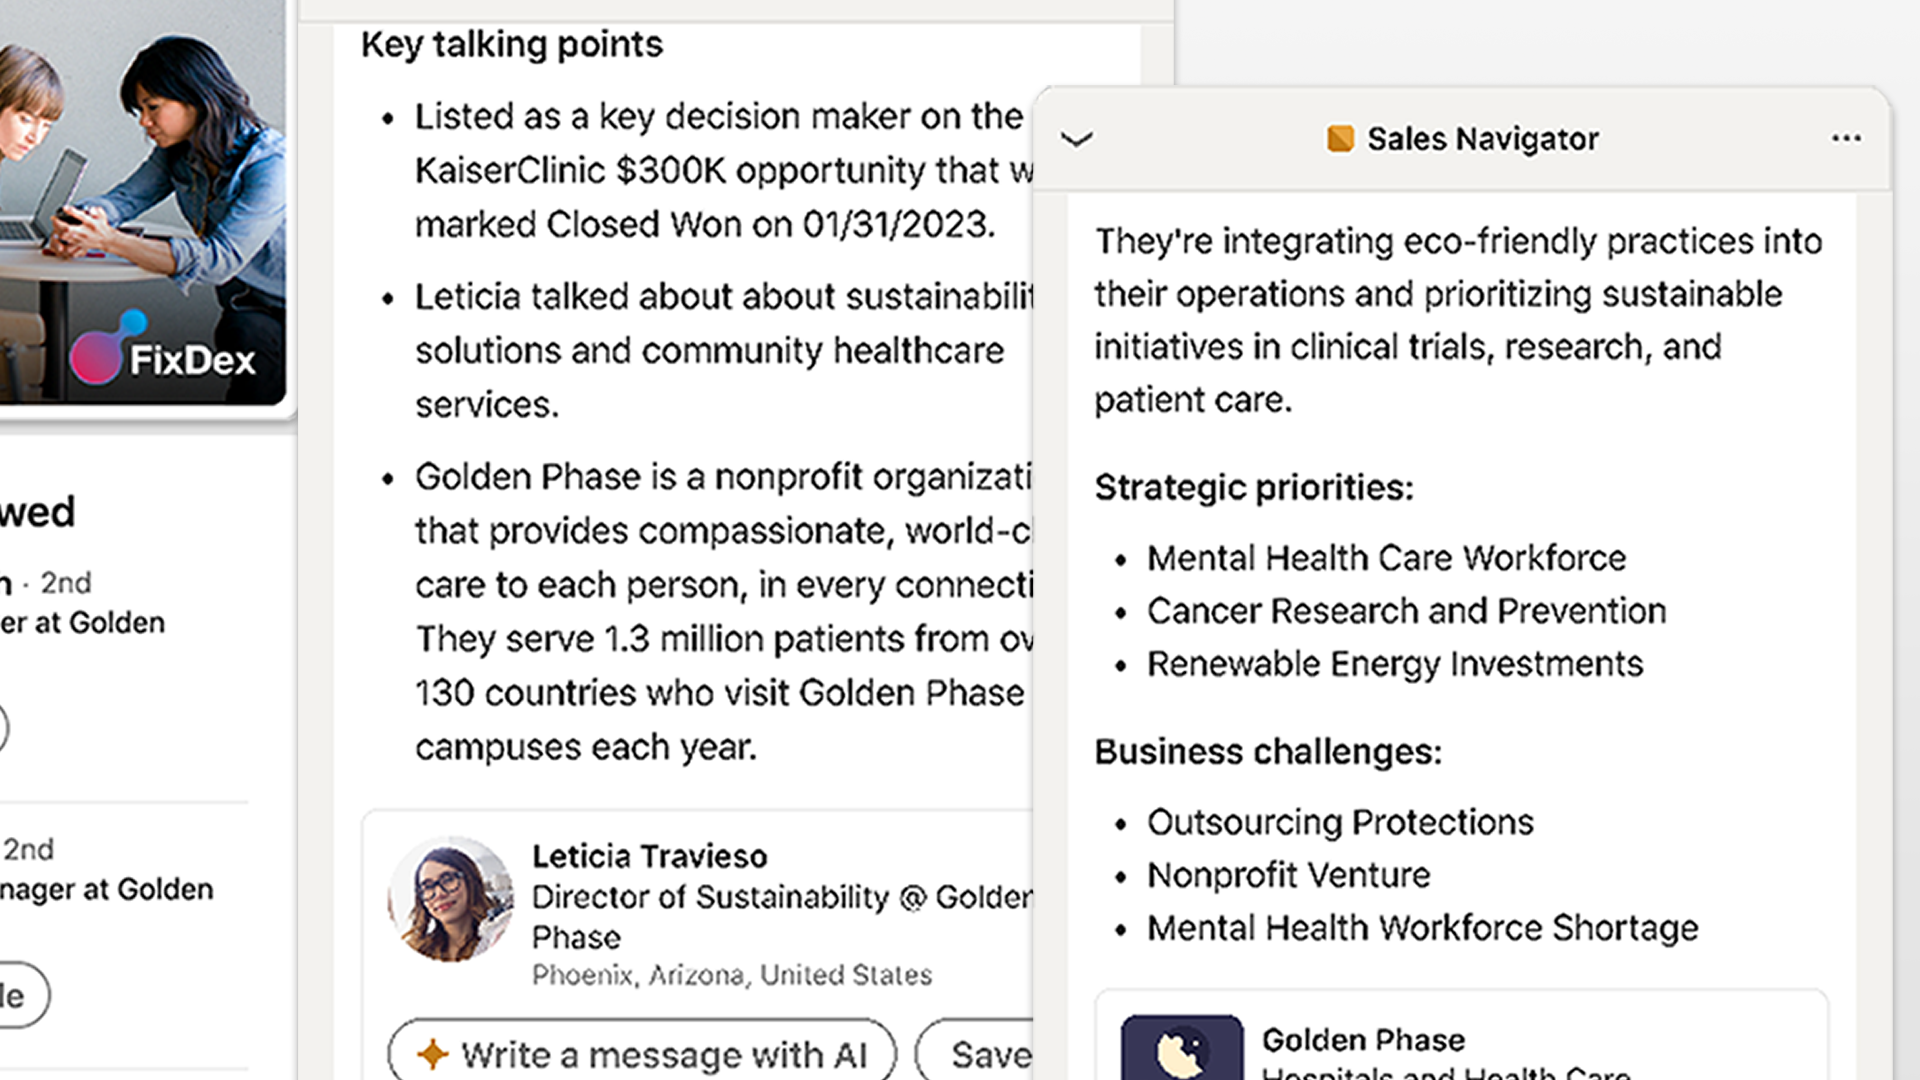Screen dimensions: 1920x1080
Task: Click the Sales Navigator panel title
Action: click(x=1482, y=139)
